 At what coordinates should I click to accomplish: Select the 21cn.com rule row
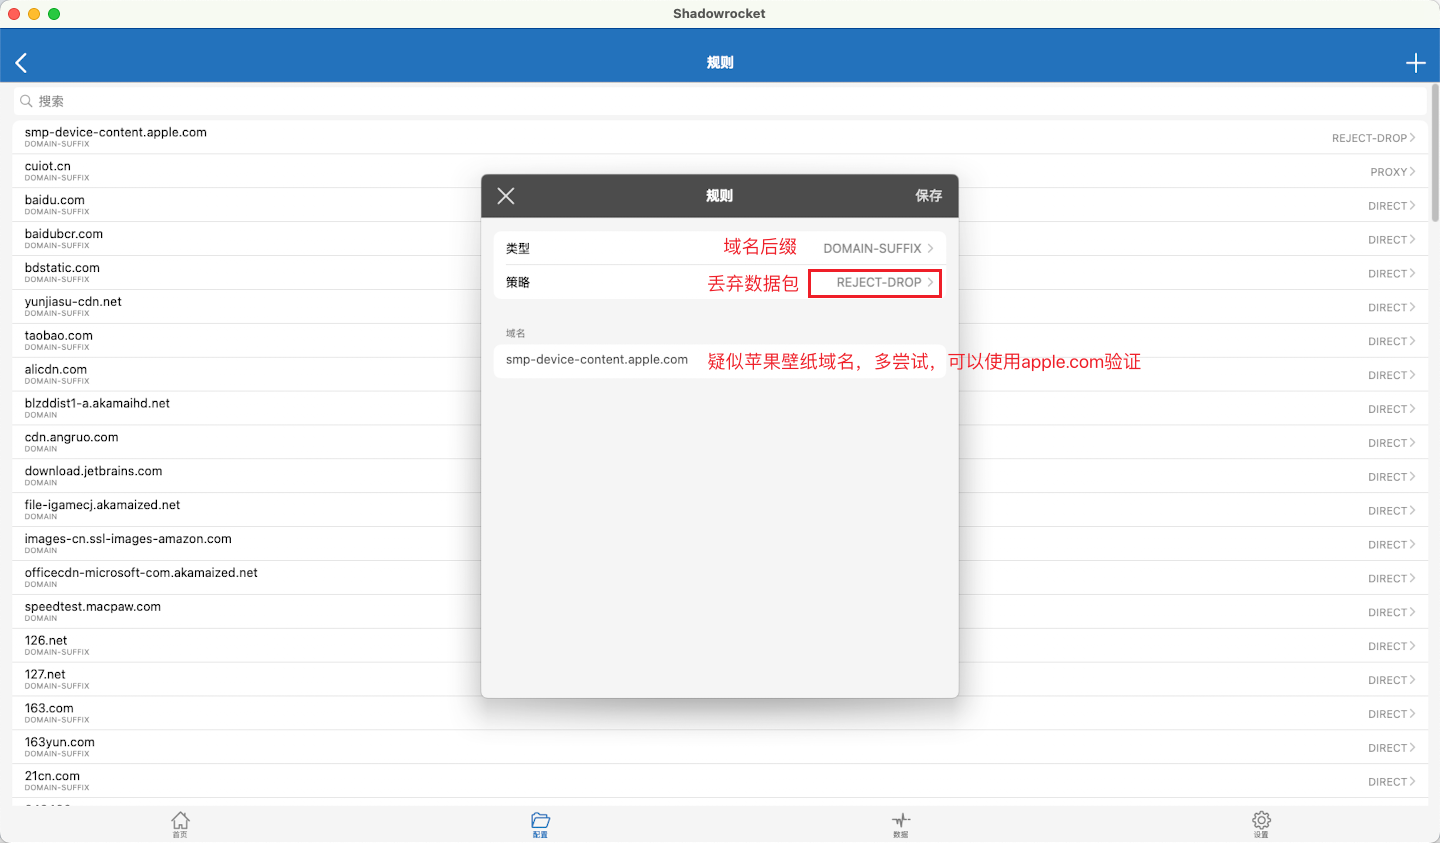pyautogui.click(x=720, y=782)
